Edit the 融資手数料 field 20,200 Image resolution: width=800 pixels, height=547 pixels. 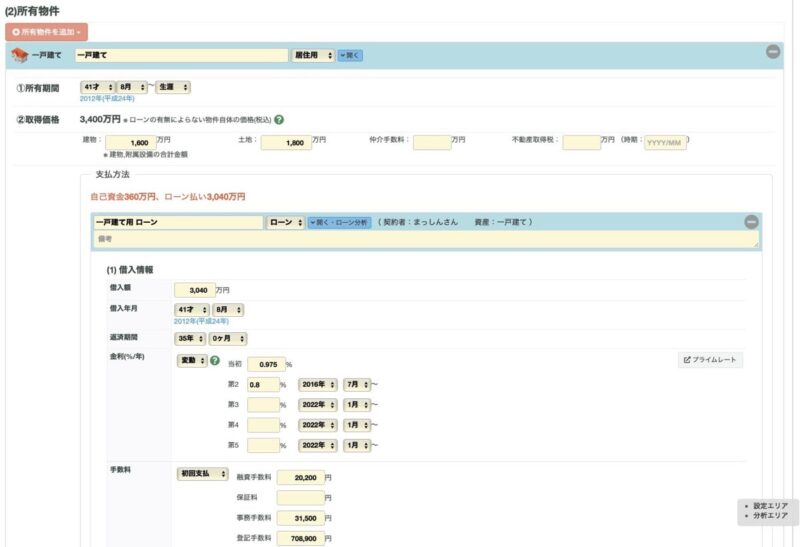[x=301, y=478]
